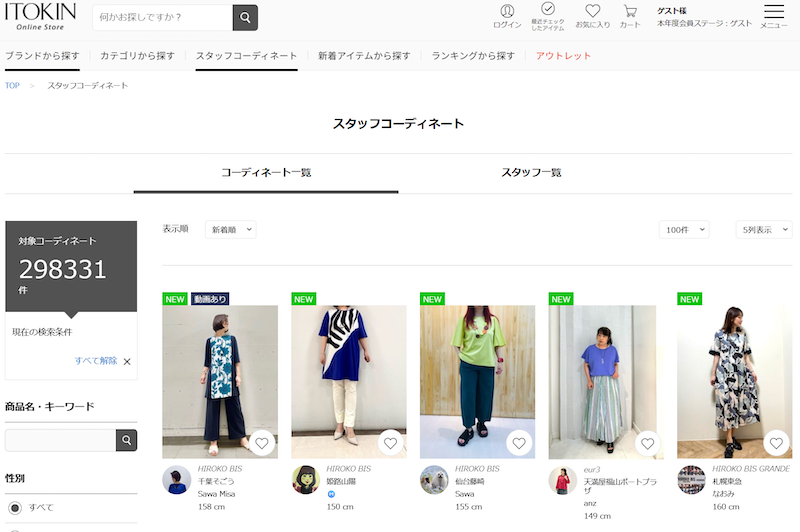Open the favorites (お気に入り) heart icon

coord(592,17)
